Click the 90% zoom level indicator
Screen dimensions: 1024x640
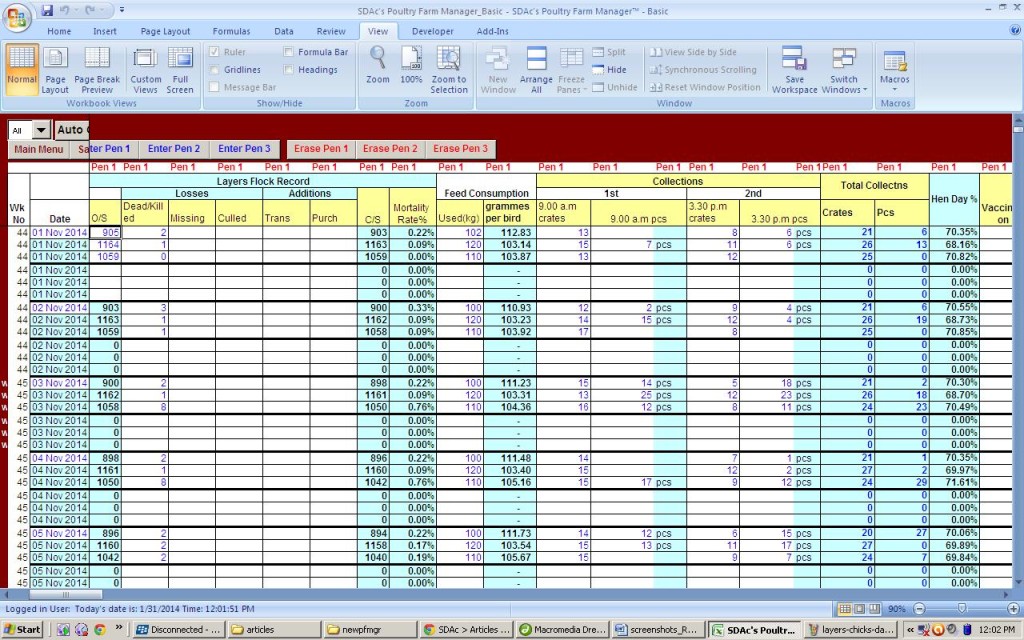point(897,609)
